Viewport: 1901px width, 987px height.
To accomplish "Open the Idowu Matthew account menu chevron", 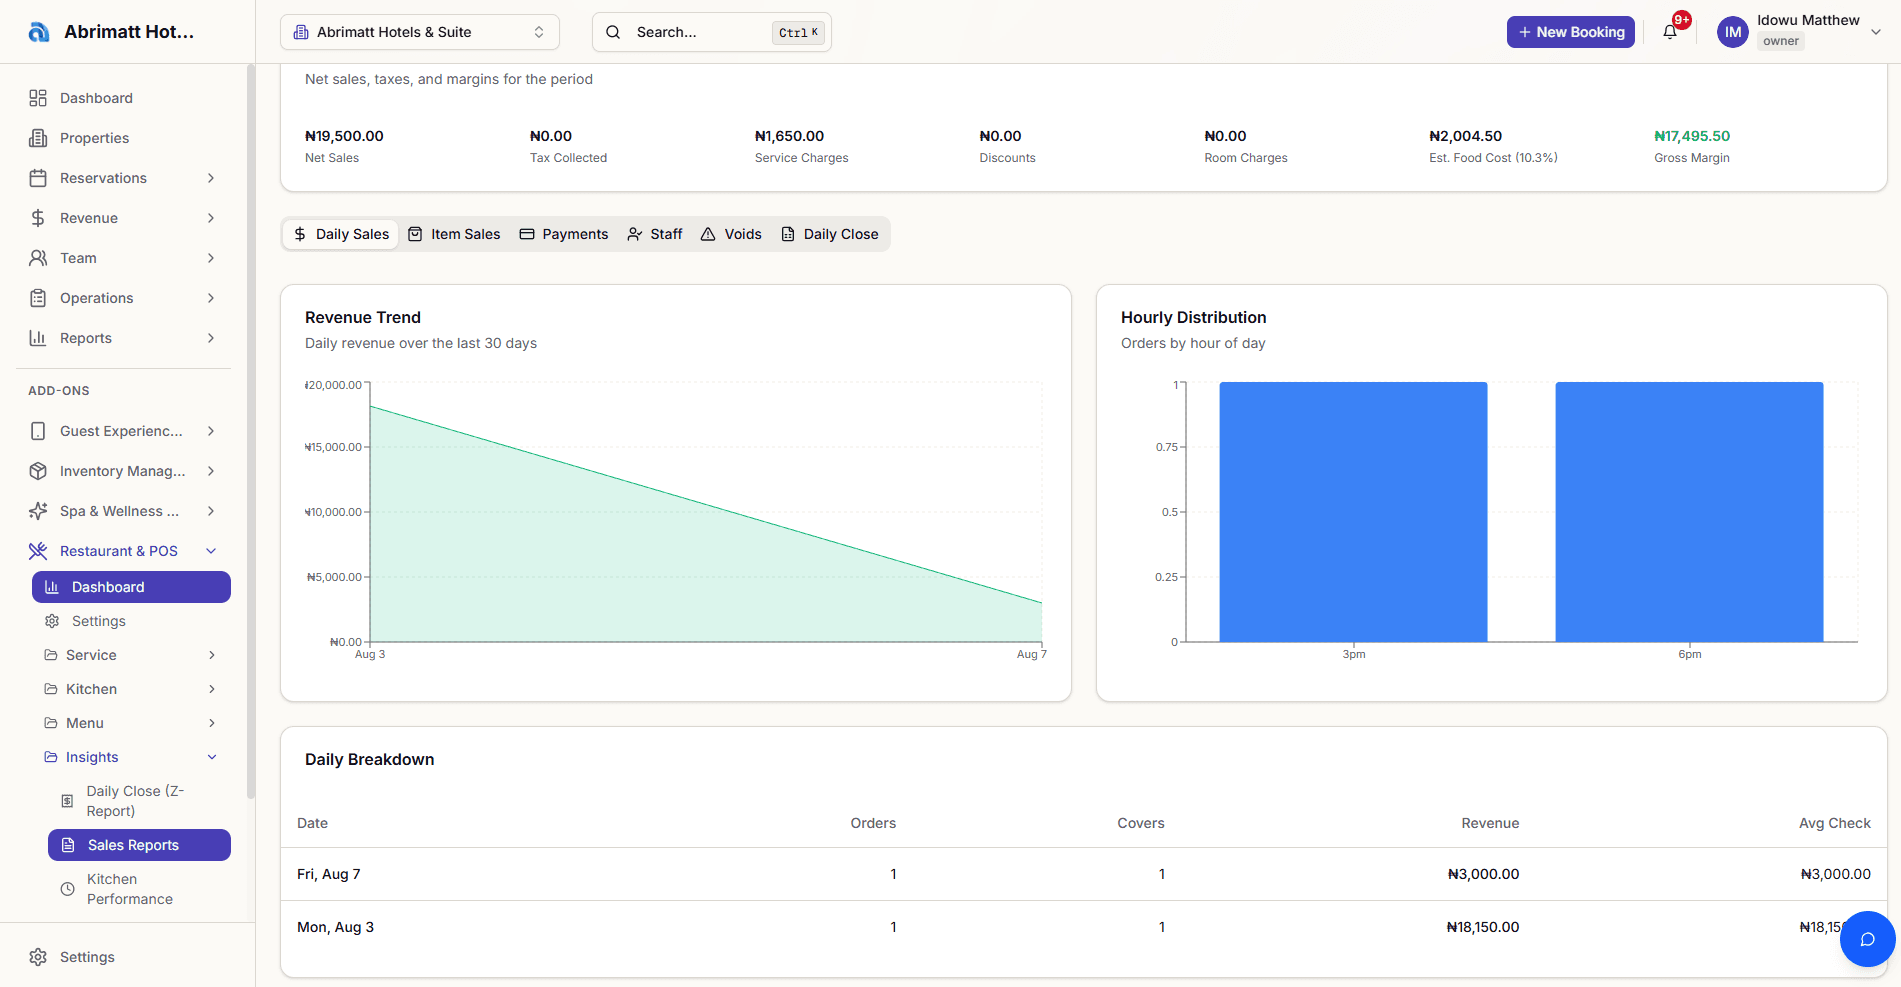I will pos(1876,32).
